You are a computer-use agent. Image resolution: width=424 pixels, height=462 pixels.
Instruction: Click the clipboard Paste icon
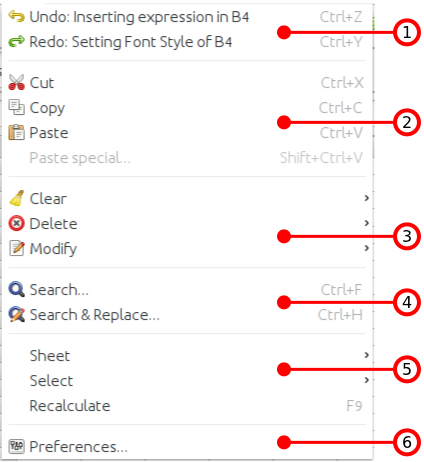(16, 132)
